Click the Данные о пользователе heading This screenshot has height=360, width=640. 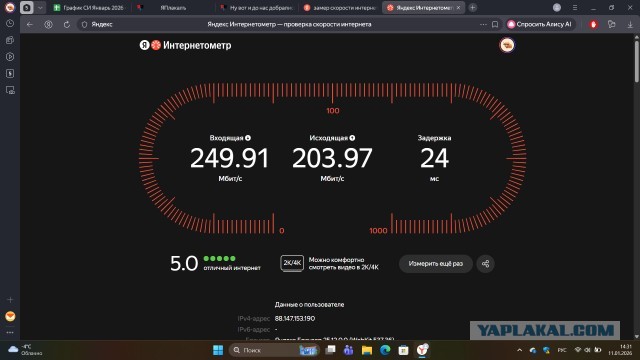click(x=309, y=304)
